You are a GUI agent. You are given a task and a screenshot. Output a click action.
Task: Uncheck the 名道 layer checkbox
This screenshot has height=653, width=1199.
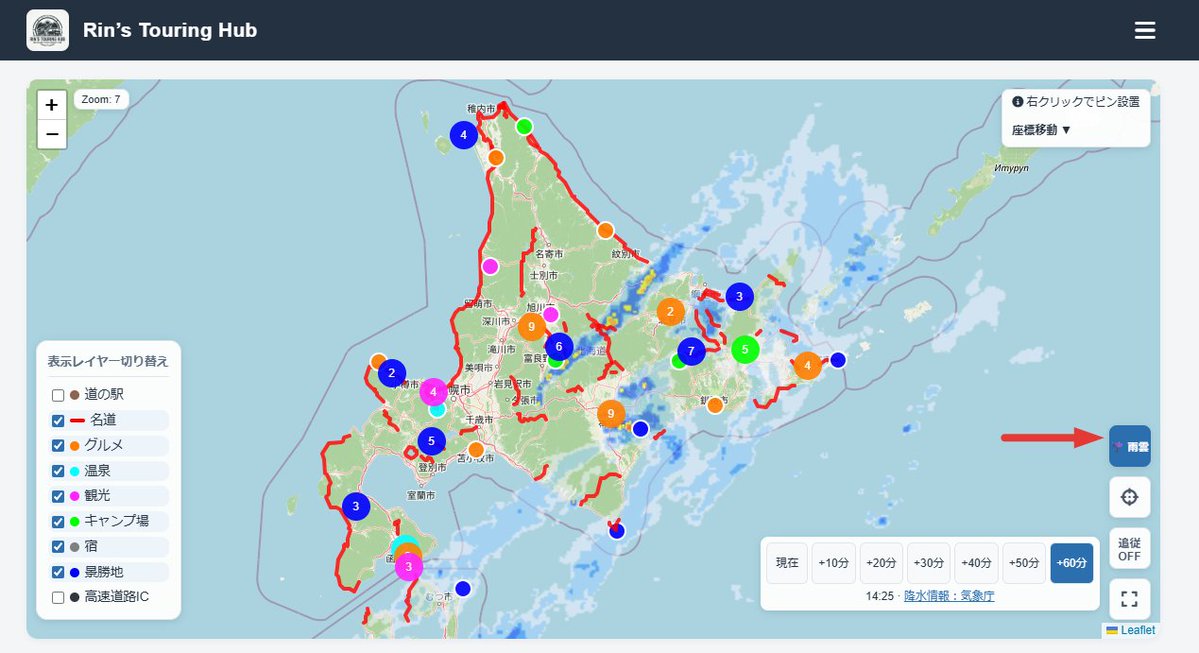[58, 421]
